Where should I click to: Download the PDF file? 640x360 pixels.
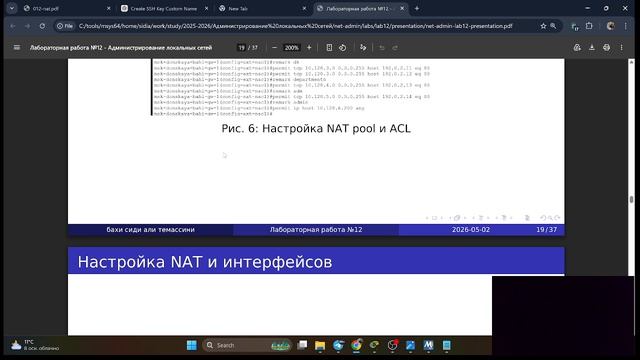pos(591,48)
